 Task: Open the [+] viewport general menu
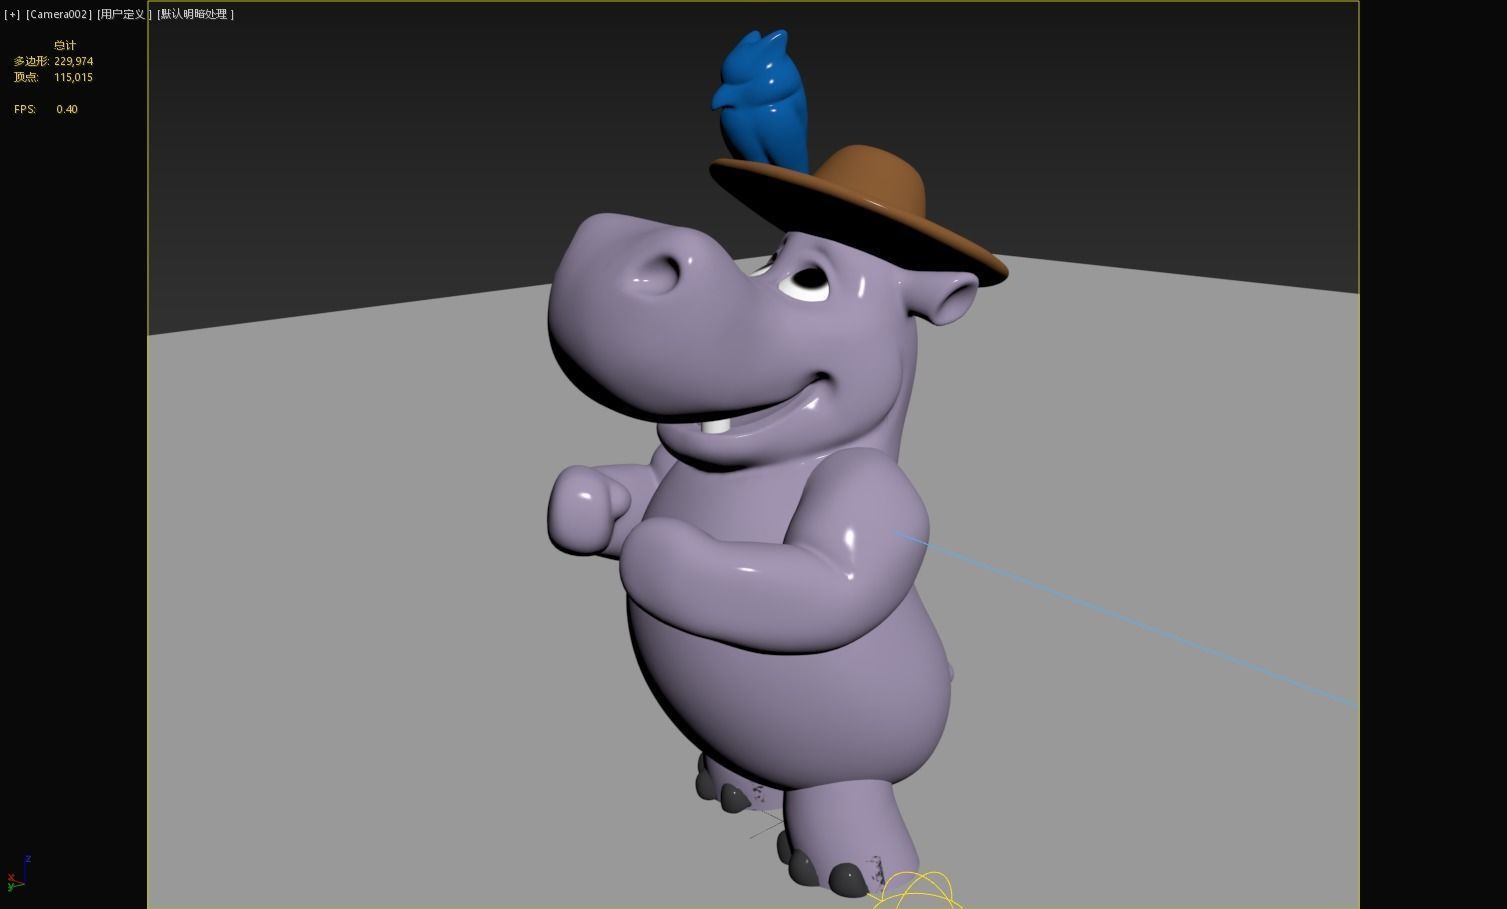click(12, 14)
